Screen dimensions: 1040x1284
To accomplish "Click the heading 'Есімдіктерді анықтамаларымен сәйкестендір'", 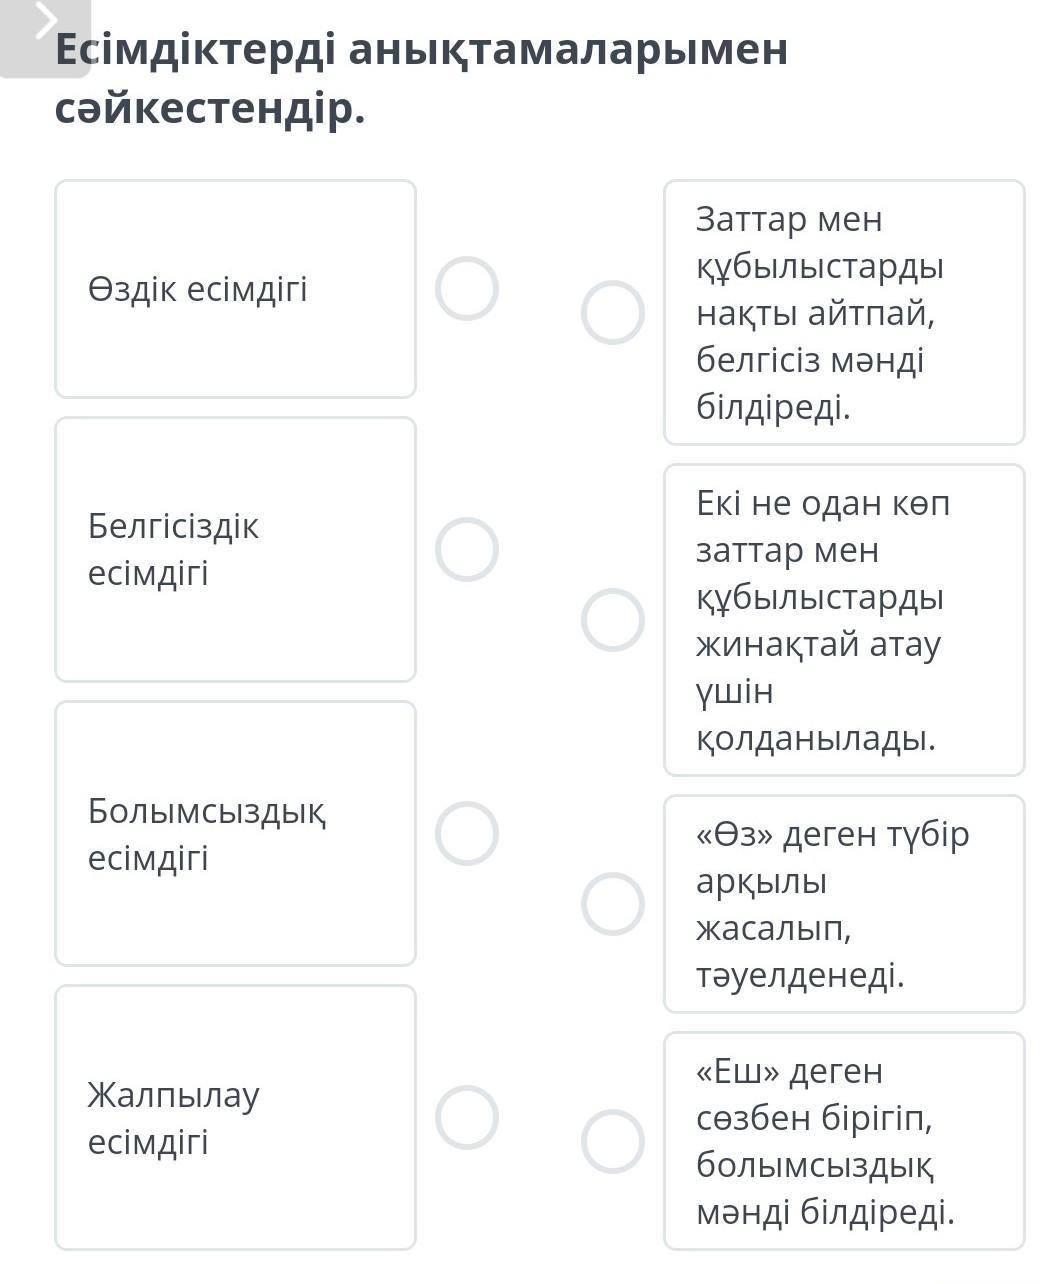I will [421, 79].
